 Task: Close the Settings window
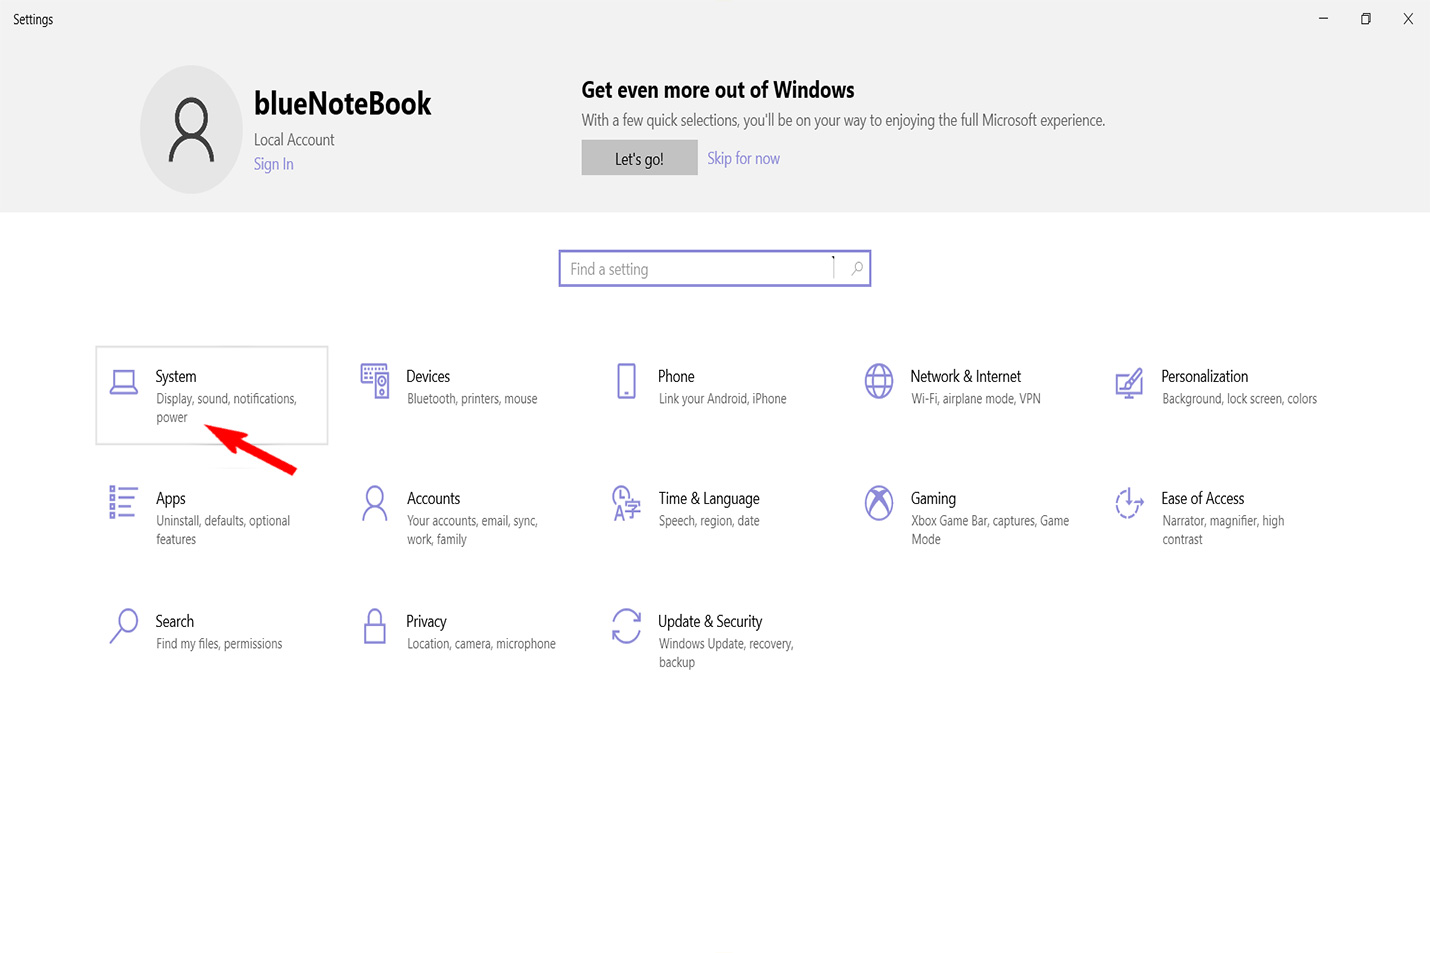(1408, 18)
